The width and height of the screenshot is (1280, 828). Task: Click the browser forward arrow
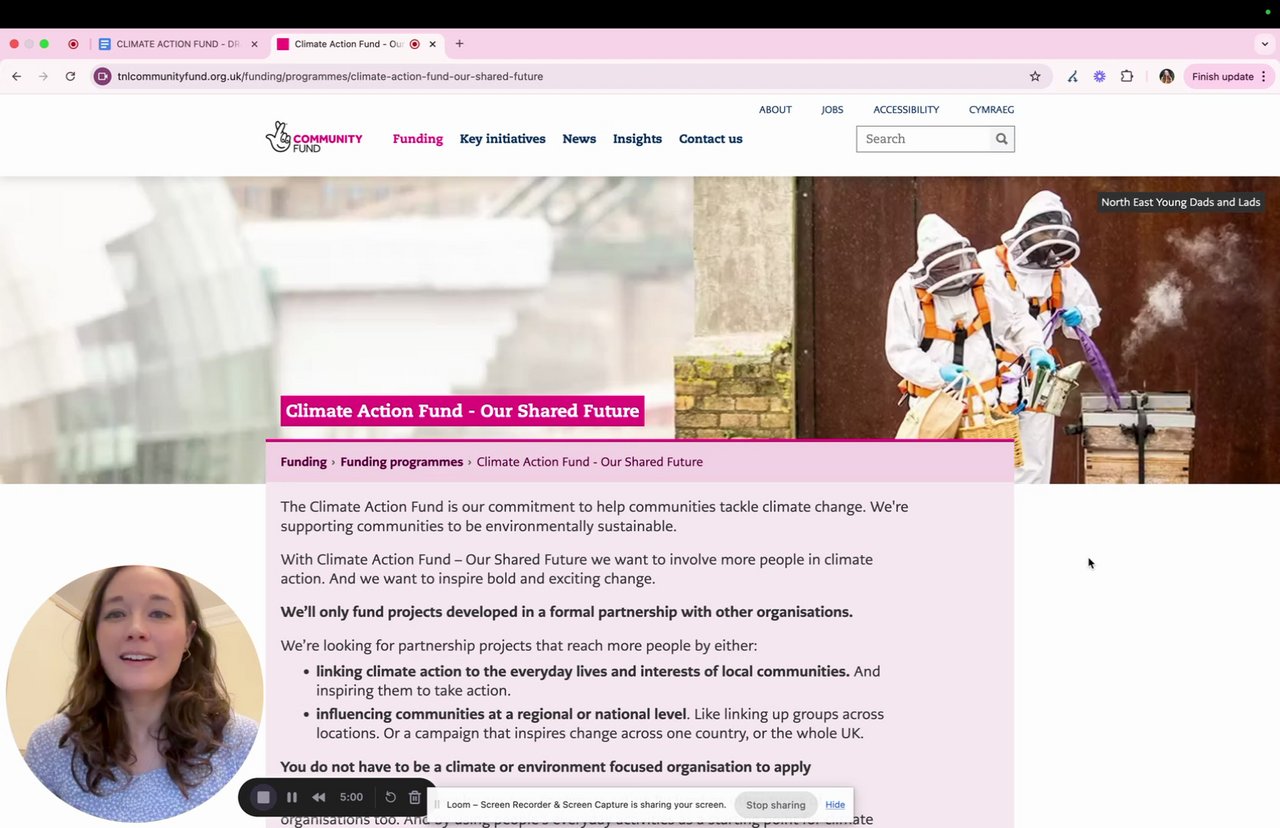(x=43, y=76)
